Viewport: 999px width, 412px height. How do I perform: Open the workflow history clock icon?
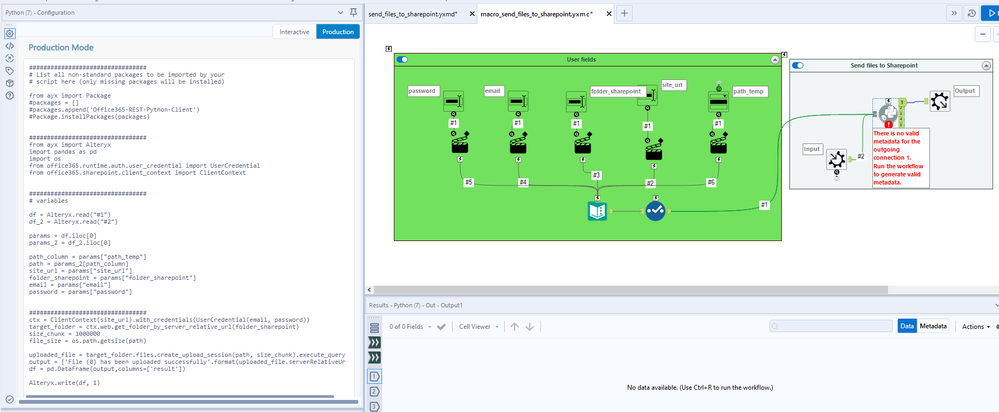971,13
